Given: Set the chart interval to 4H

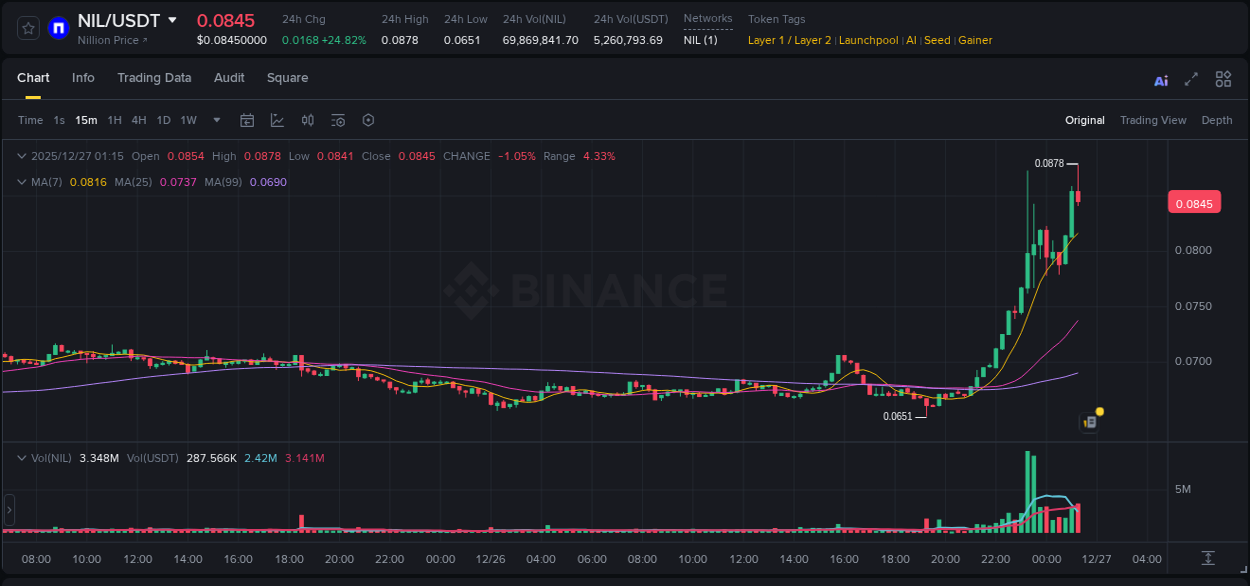Looking at the screenshot, I should 138,120.
